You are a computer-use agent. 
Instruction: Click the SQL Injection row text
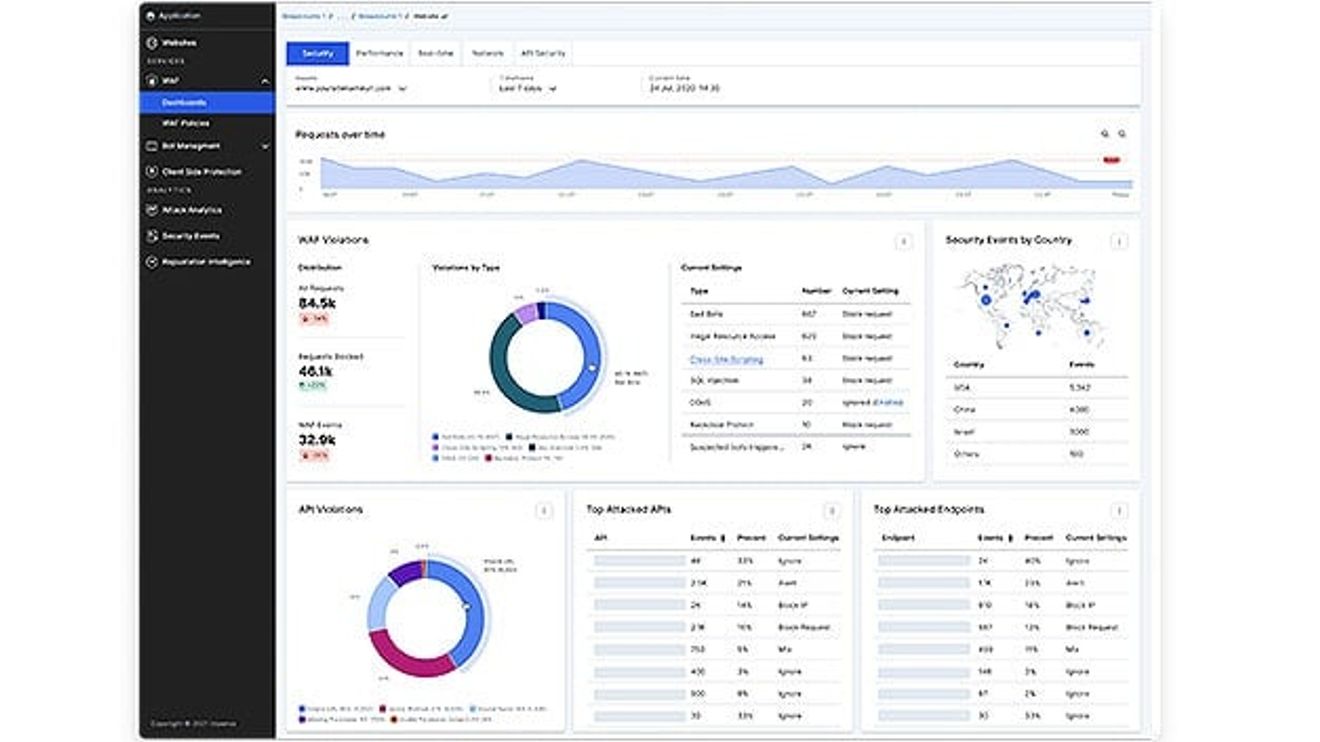coord(716,381)
